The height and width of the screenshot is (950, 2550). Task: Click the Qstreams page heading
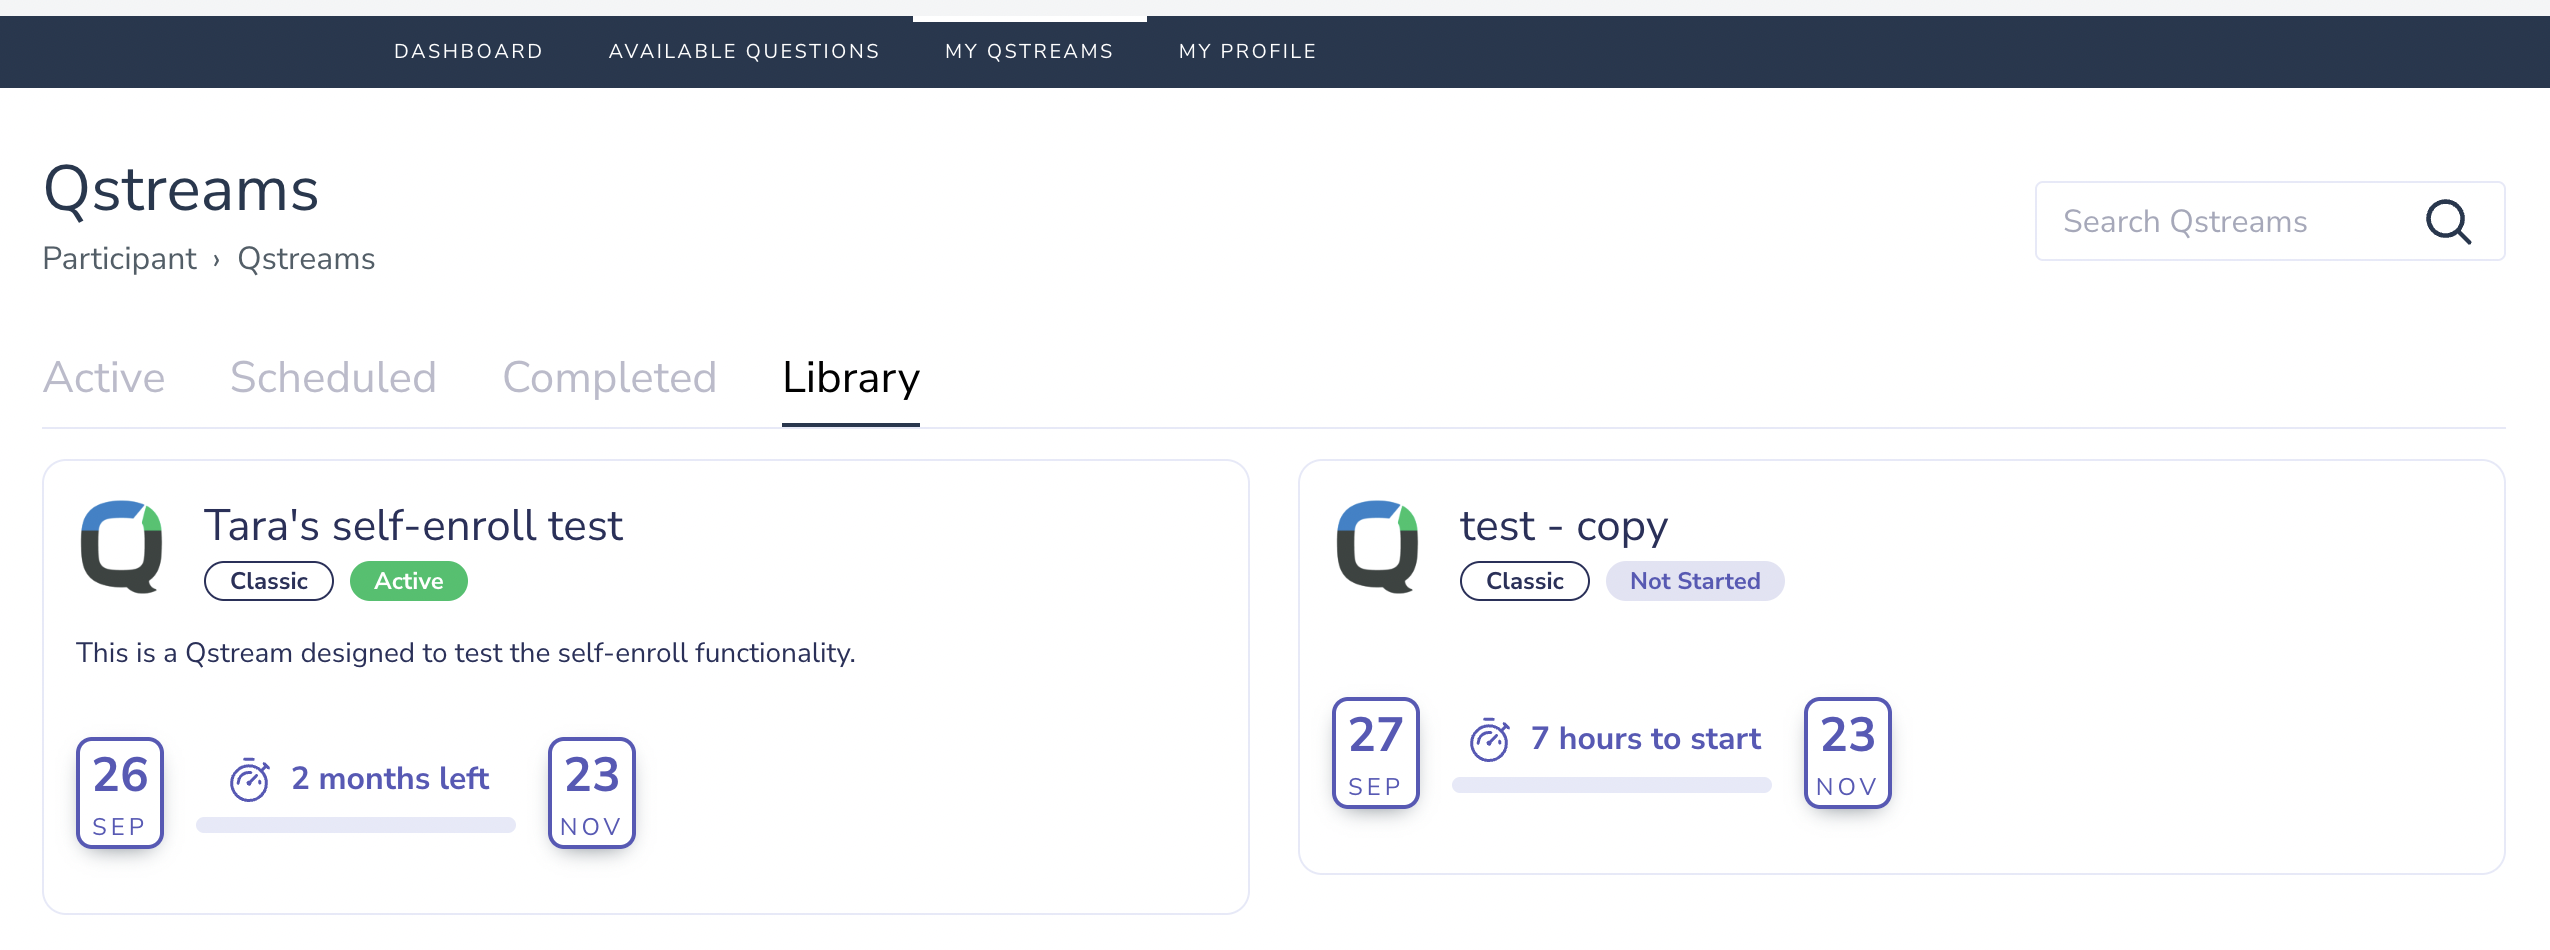[x=181, y=189]
